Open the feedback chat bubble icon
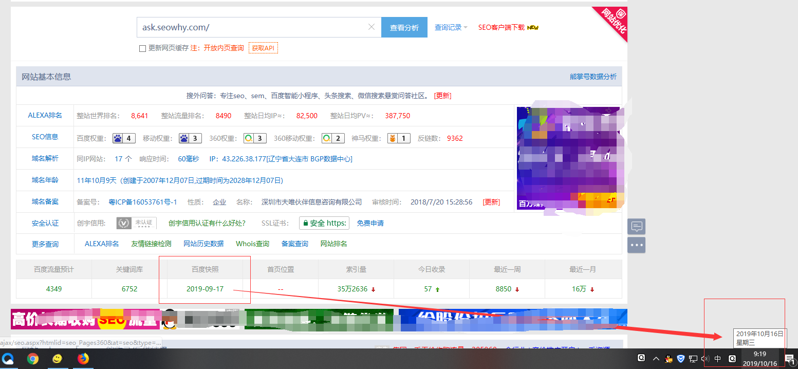Viewport: 798px width, 369px height. pos(637,226)
